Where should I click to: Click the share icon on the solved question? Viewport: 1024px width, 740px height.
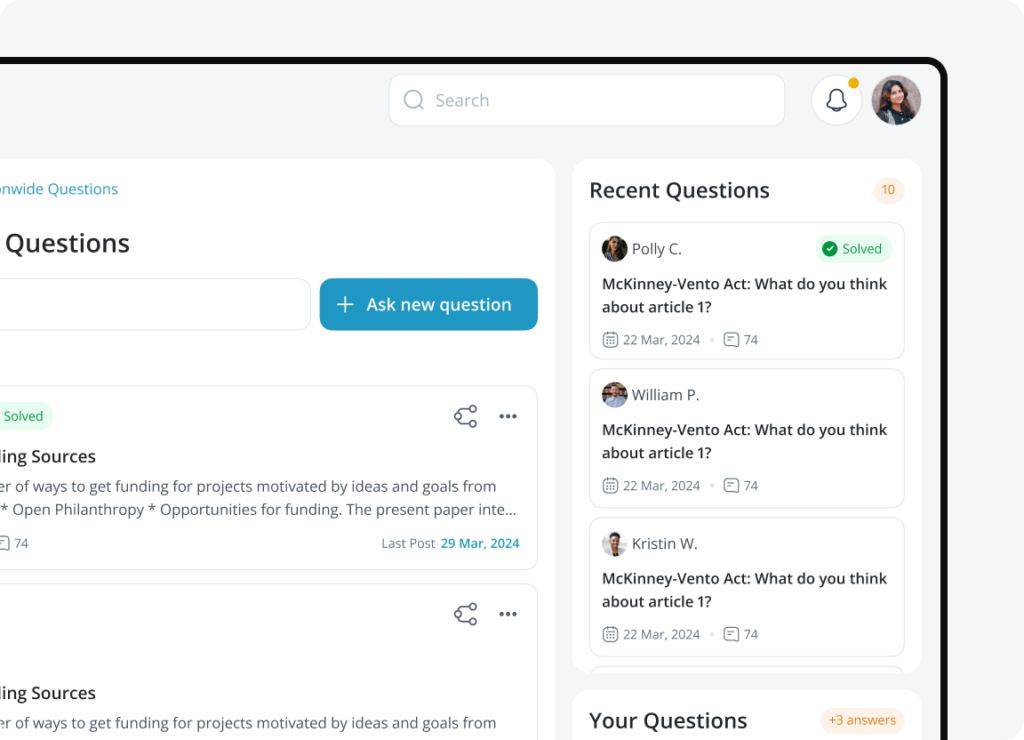(x=465, y=415)
